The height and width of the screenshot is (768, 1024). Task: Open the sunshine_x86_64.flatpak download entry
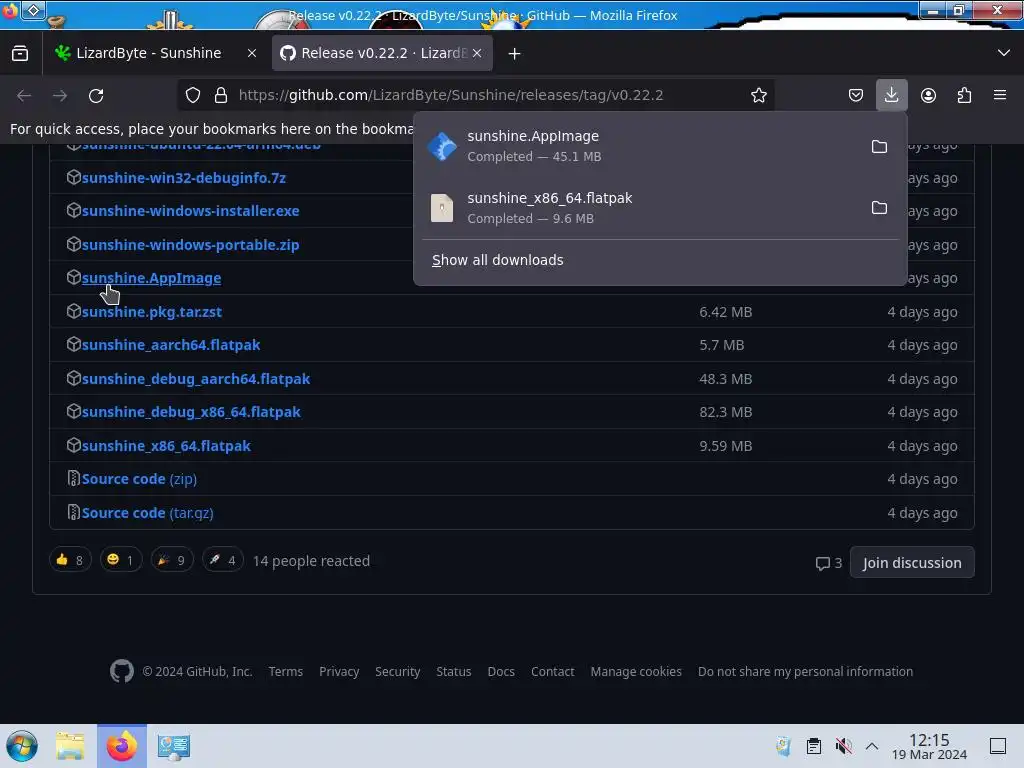(640, 208)
